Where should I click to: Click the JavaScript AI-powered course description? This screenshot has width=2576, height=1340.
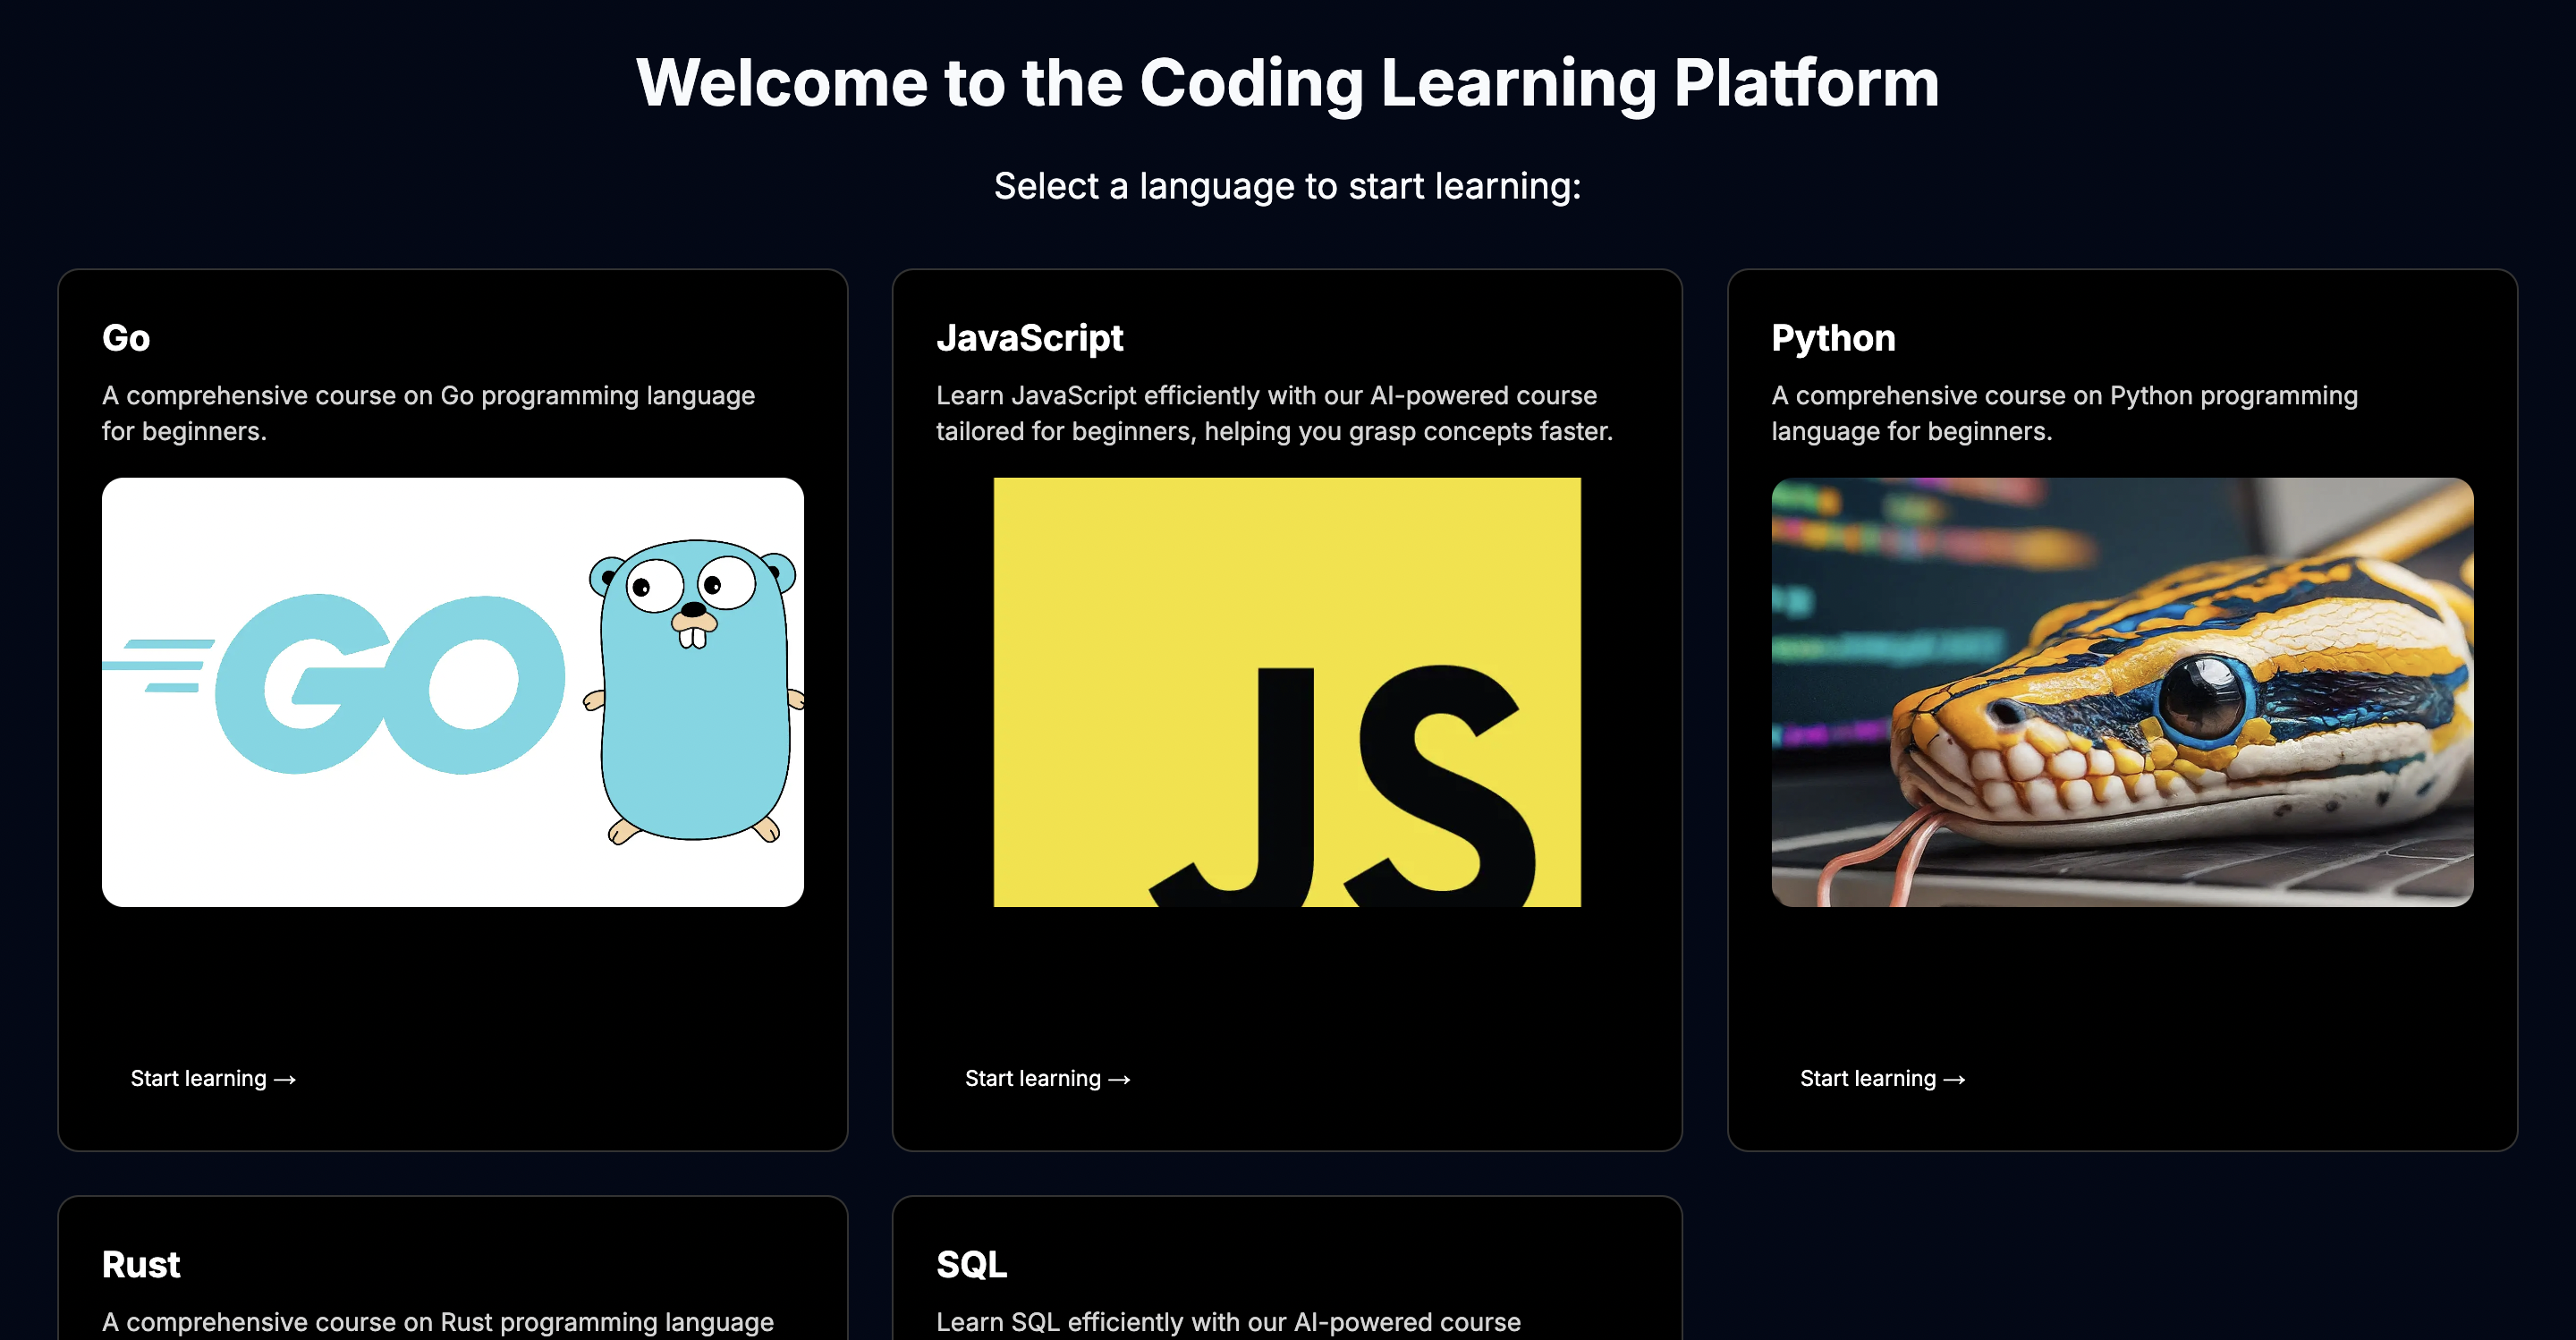point(1273,413)
